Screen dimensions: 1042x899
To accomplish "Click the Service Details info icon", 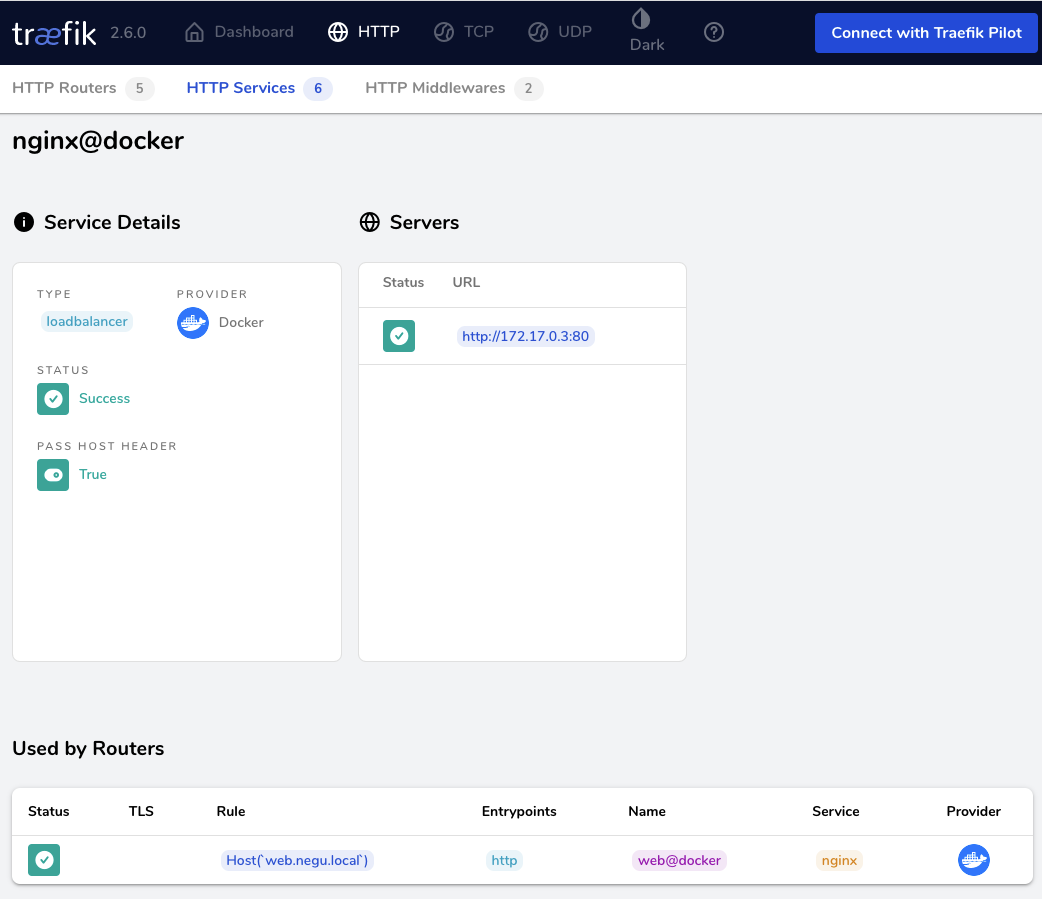I will click(23, 222).
